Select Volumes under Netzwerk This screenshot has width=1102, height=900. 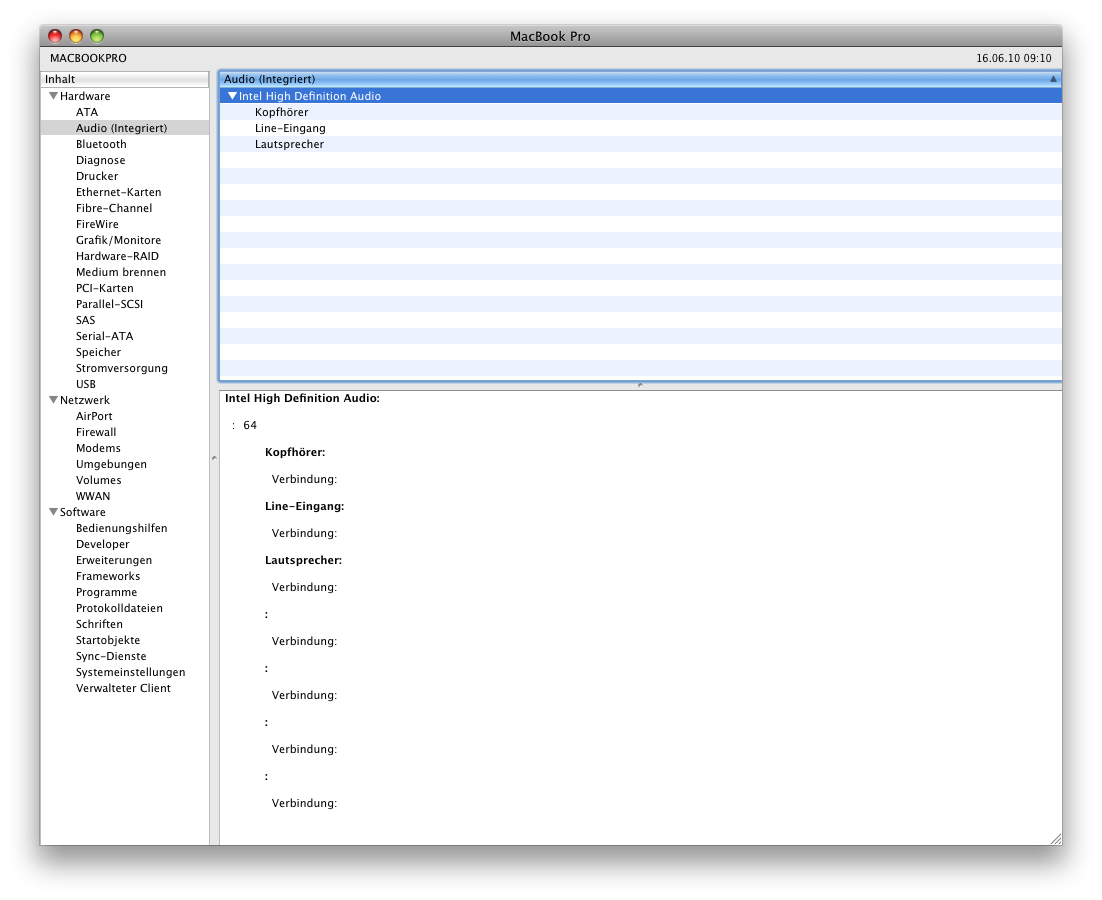click(98, 480)
